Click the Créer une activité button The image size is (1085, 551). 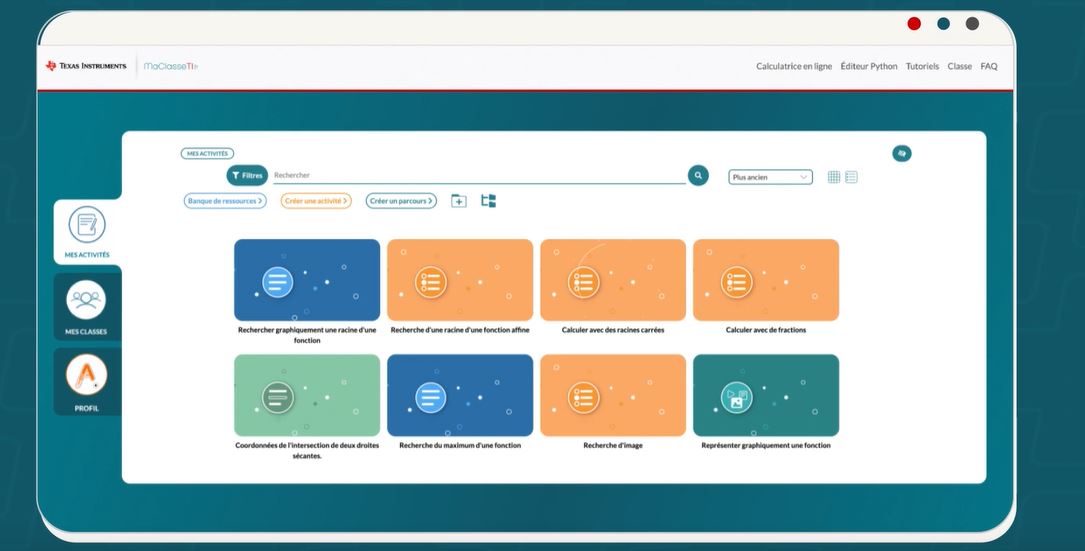pyautogui.click(x=316, y=201)
